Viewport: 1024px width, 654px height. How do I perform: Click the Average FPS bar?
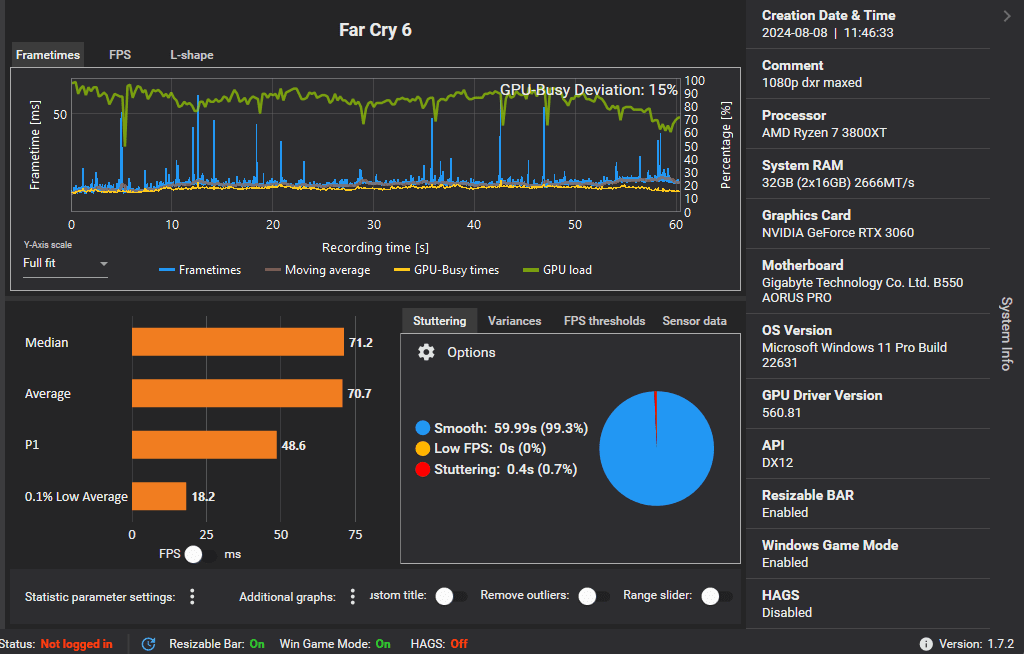(237, 393)
